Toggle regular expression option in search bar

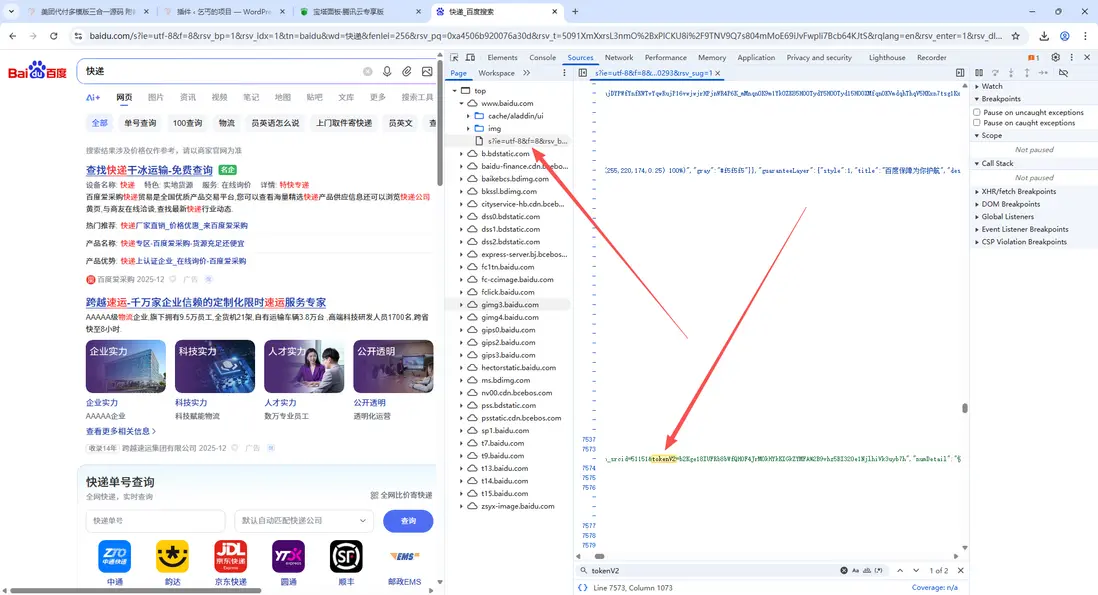(879, 570)
